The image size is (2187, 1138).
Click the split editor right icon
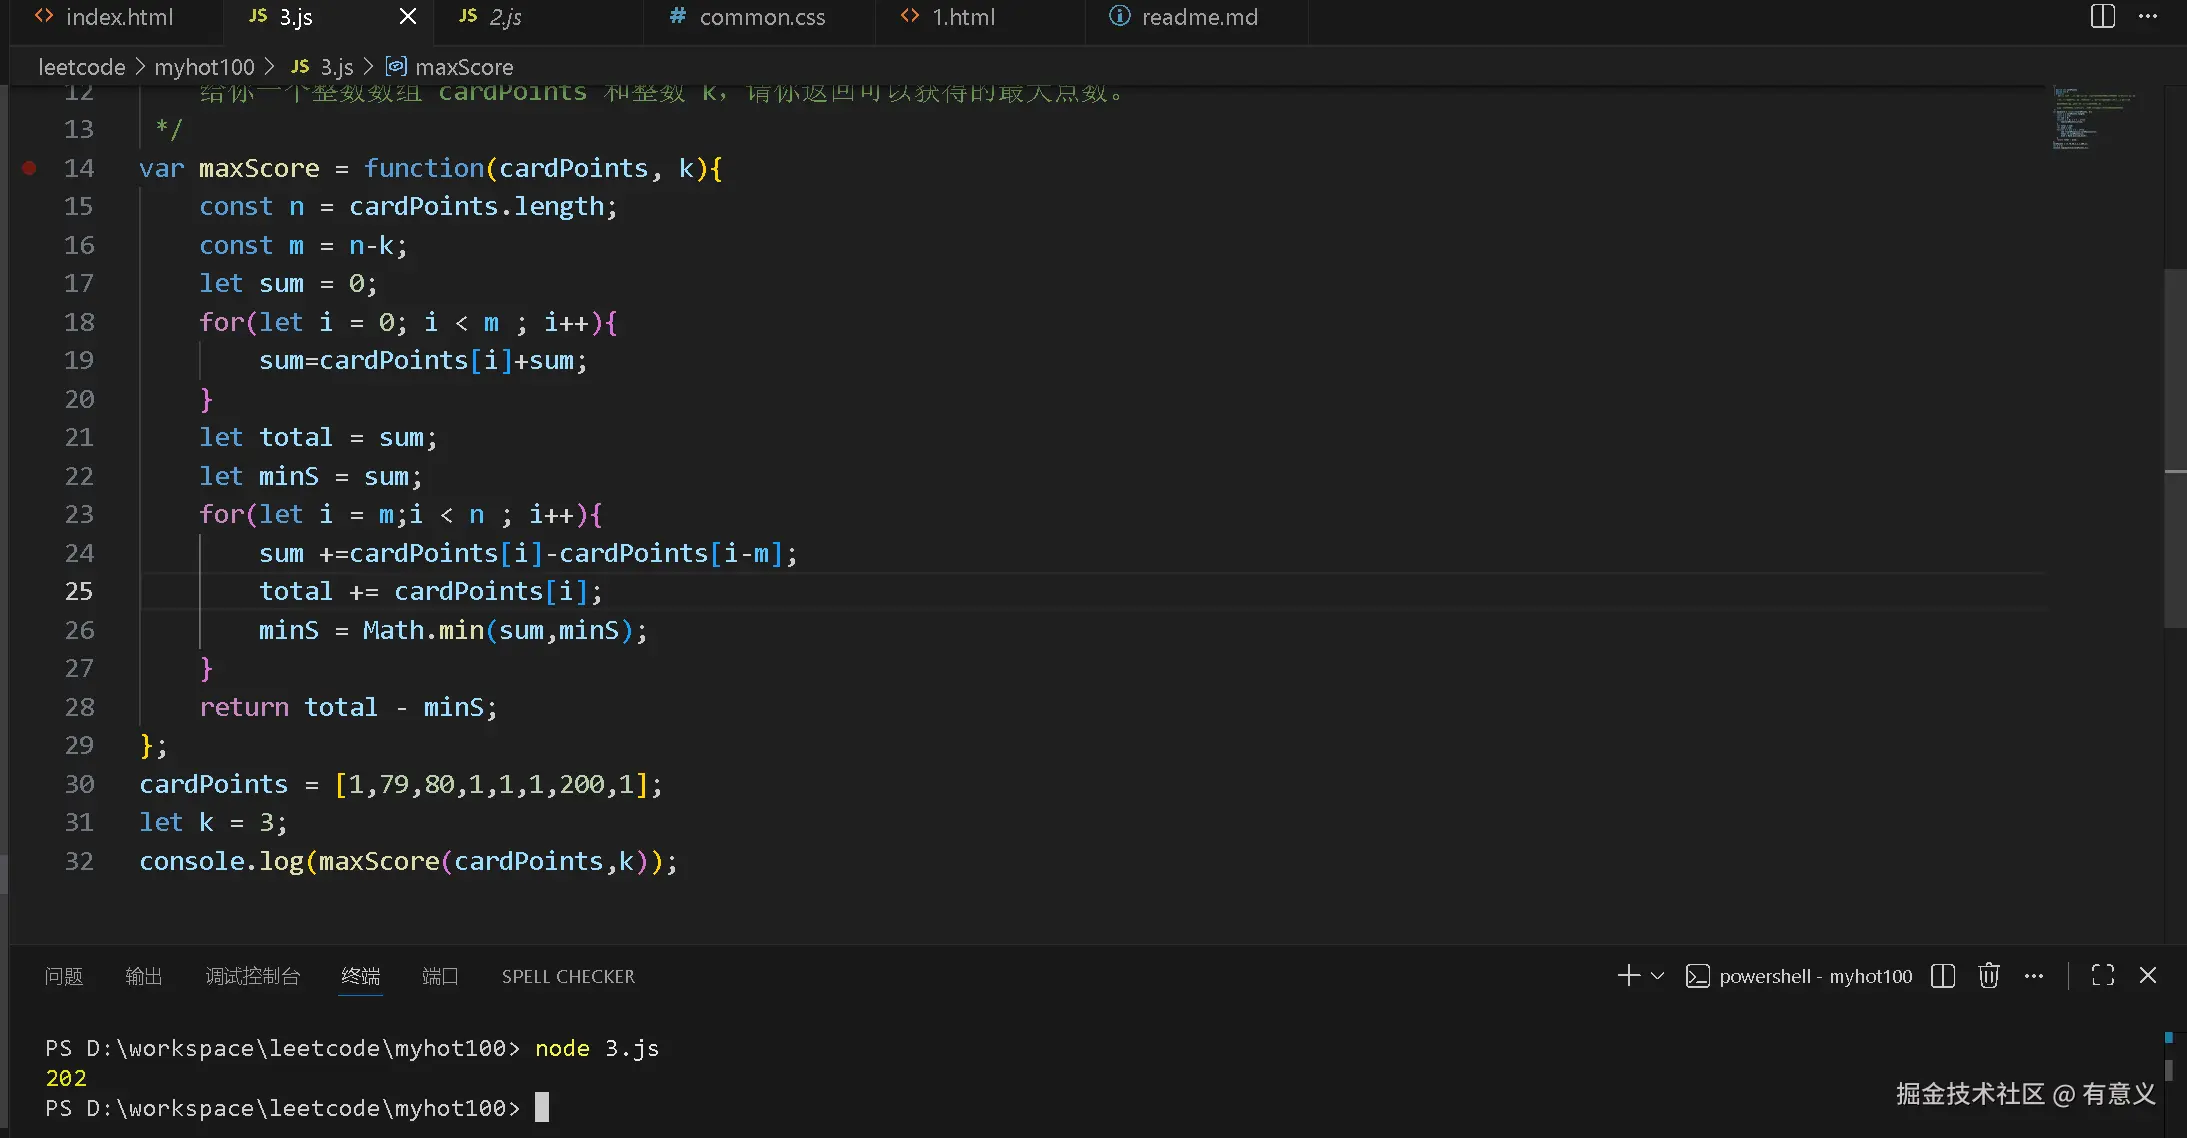(2102, 17)
